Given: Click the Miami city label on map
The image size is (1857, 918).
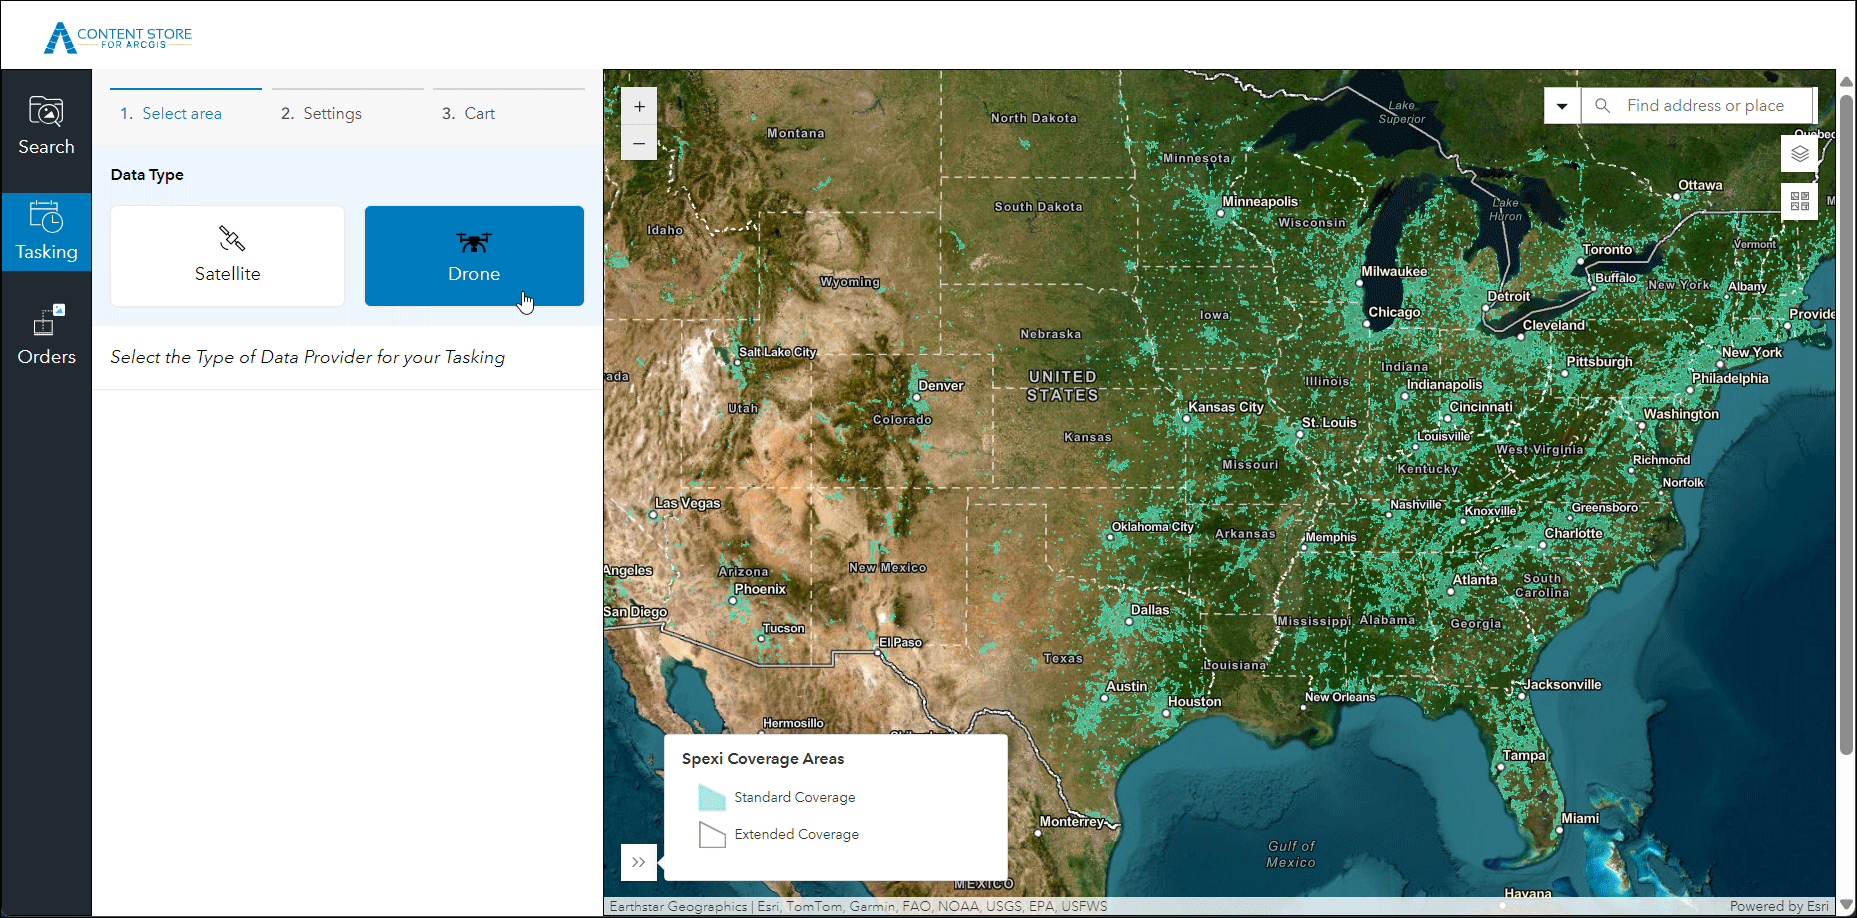Looking at the screenshot, I should point(1580,818).
